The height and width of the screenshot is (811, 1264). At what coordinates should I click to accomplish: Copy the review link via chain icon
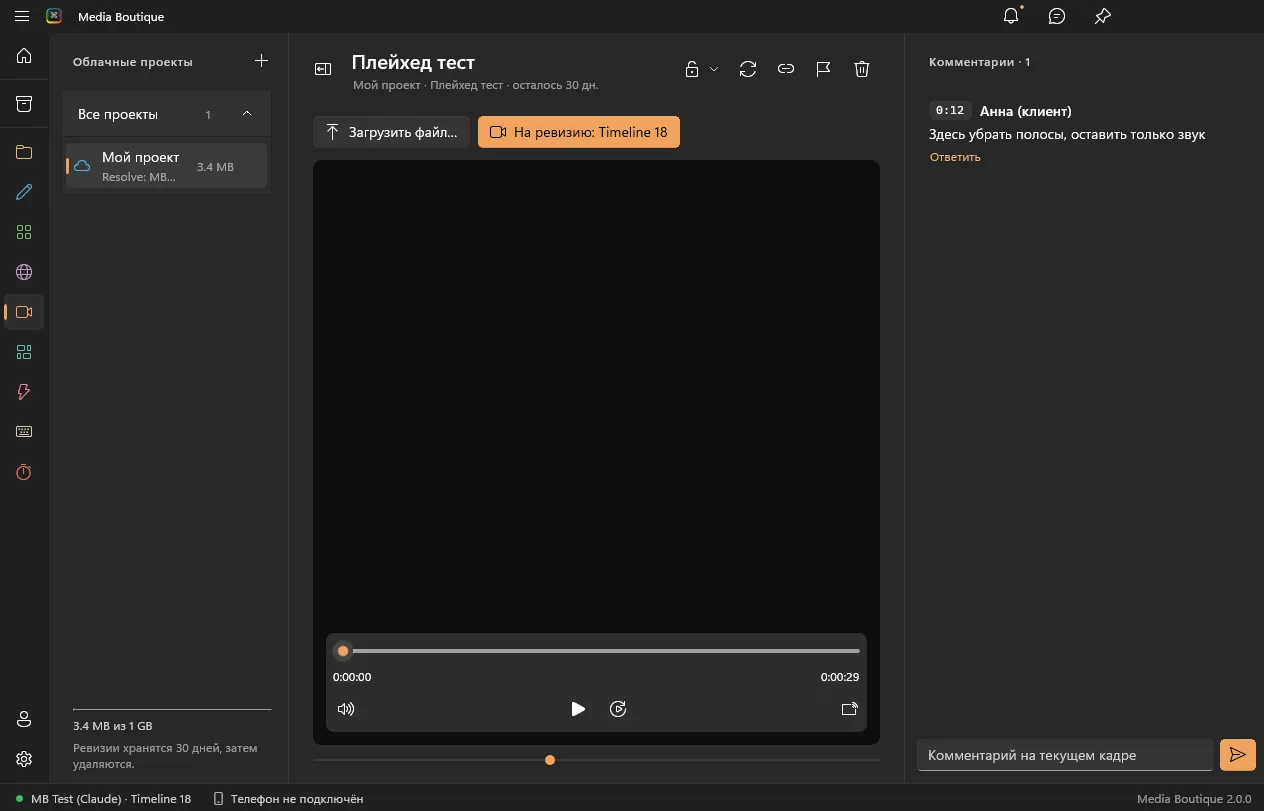click(x=786, y=69)
